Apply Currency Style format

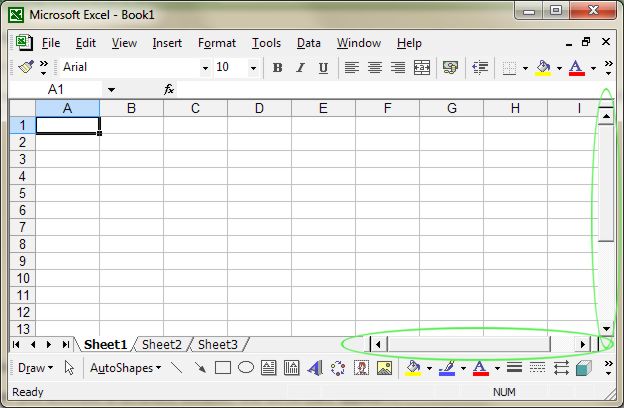450,68
